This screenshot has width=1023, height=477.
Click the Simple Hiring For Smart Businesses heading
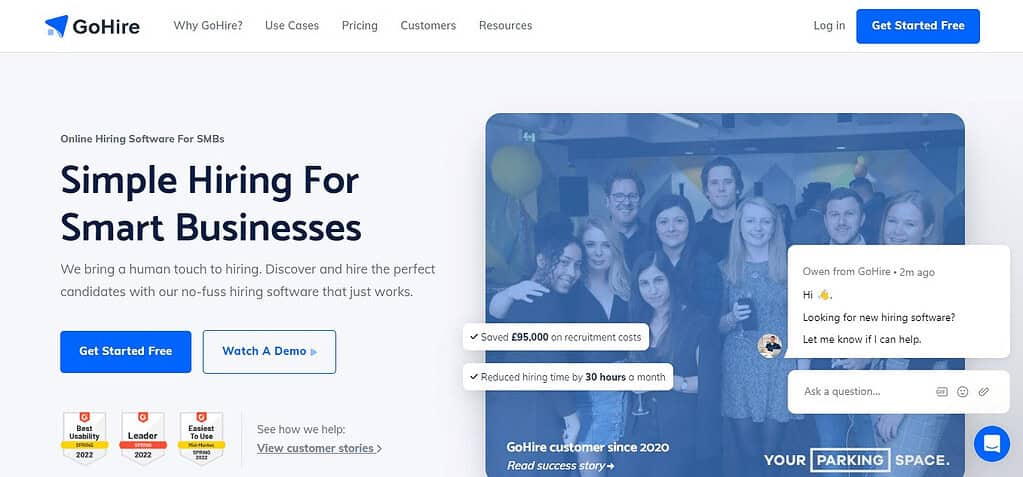211,204
